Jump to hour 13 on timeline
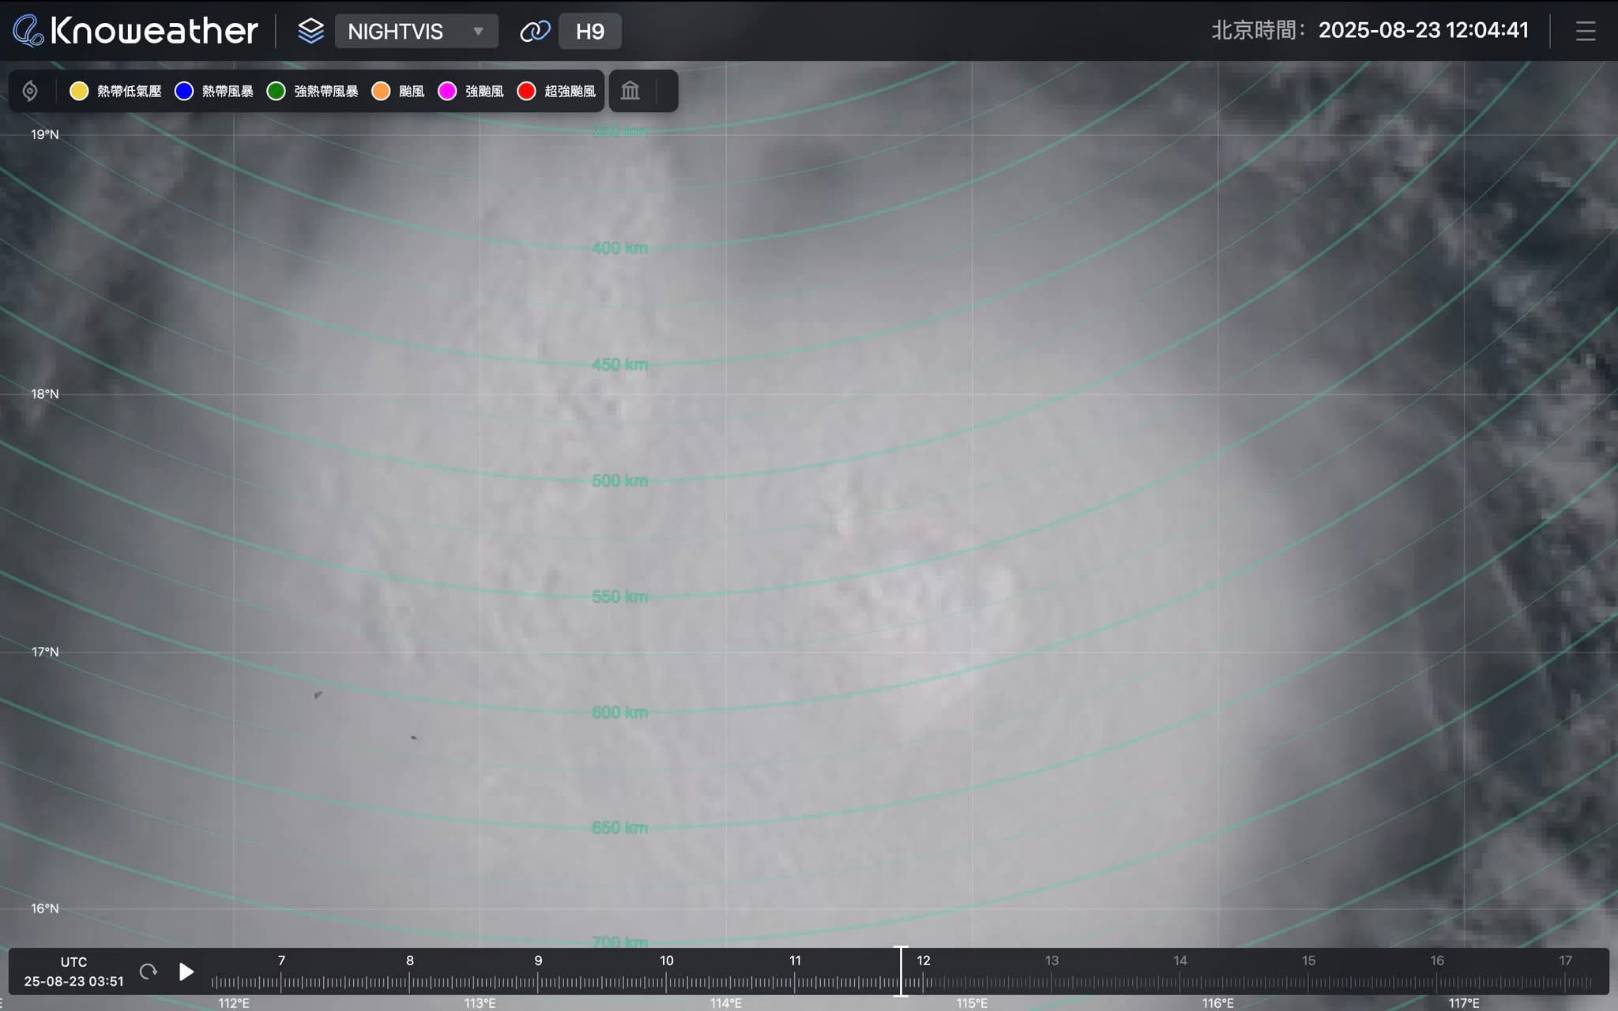The image size is (1618, 1011). click(1052, 960)
